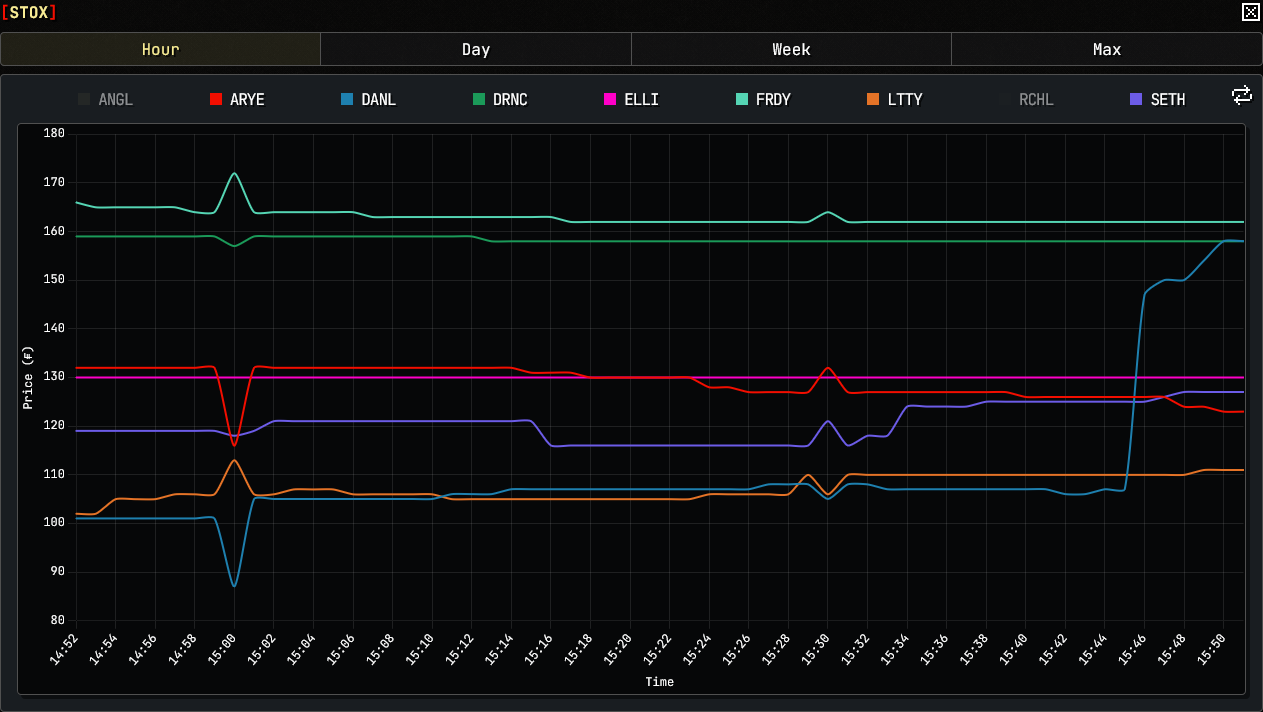
Task: Click the ARYE dip at 15:00
Action: 234,444
